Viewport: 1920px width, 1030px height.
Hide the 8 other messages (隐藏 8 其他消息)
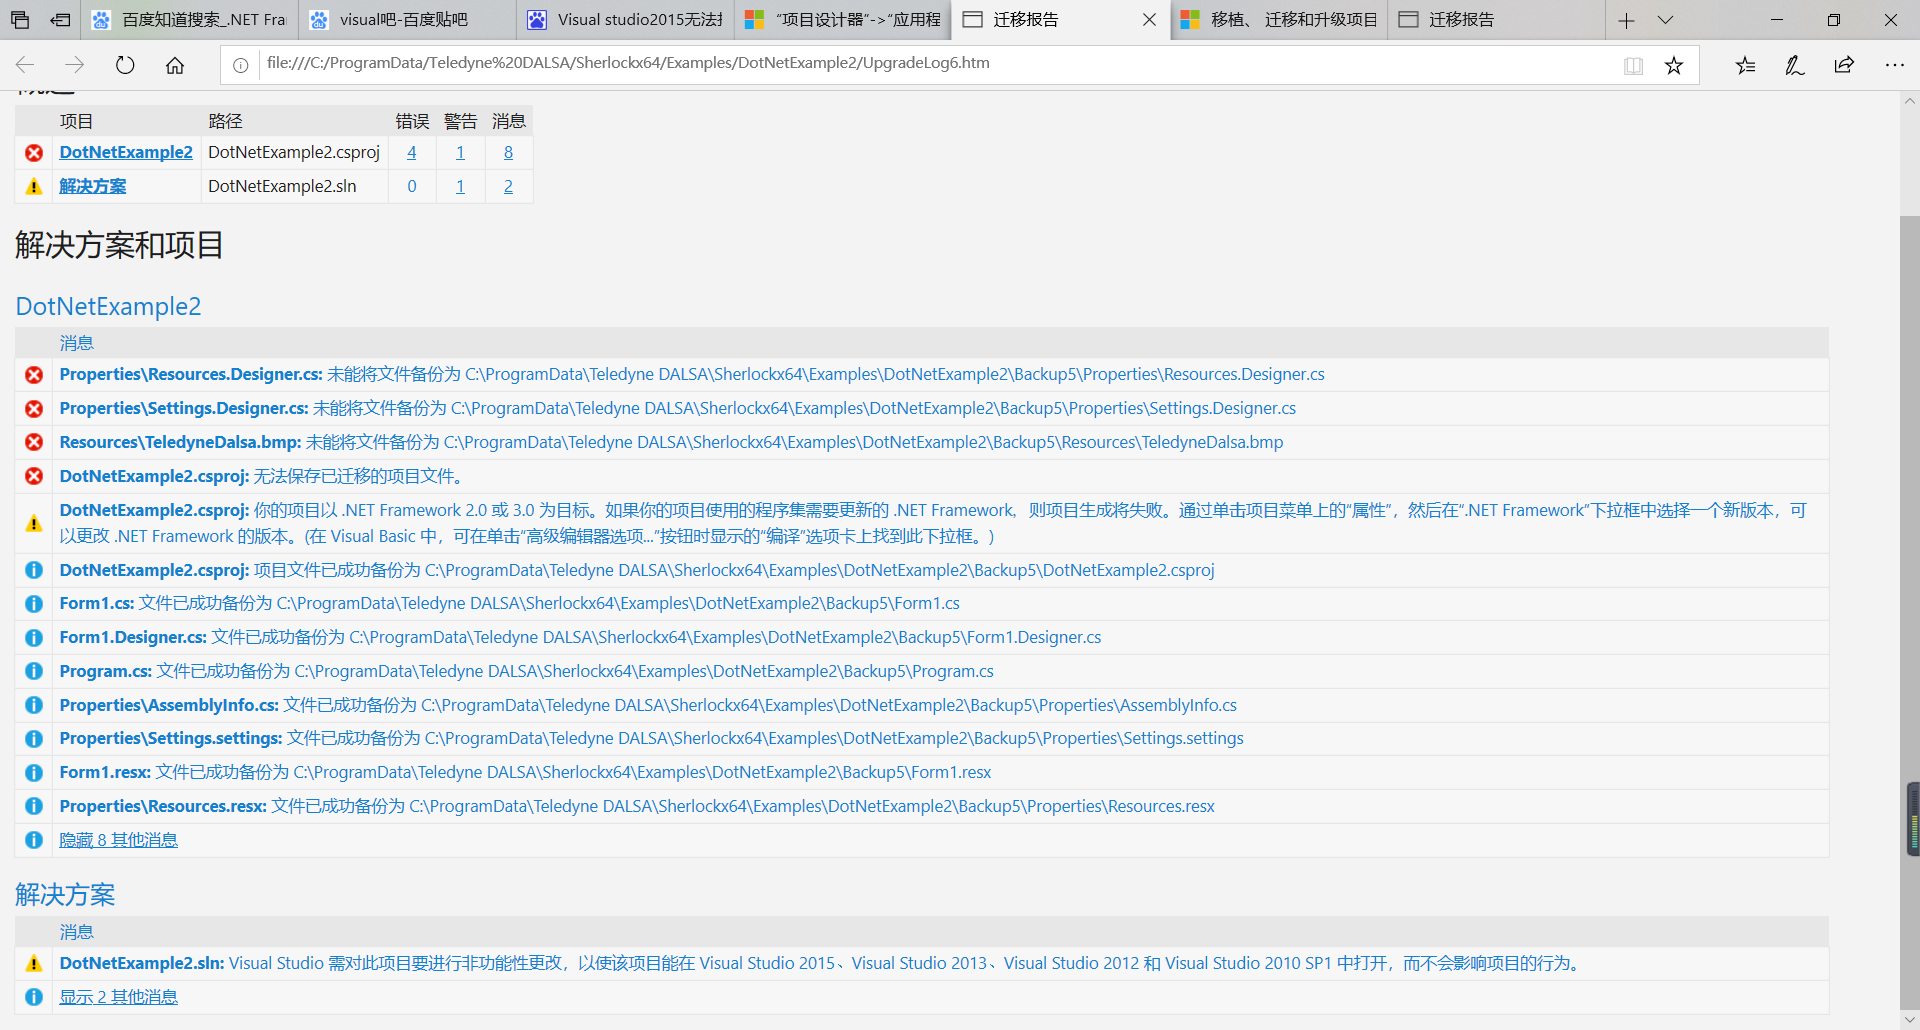pos(118,840)
